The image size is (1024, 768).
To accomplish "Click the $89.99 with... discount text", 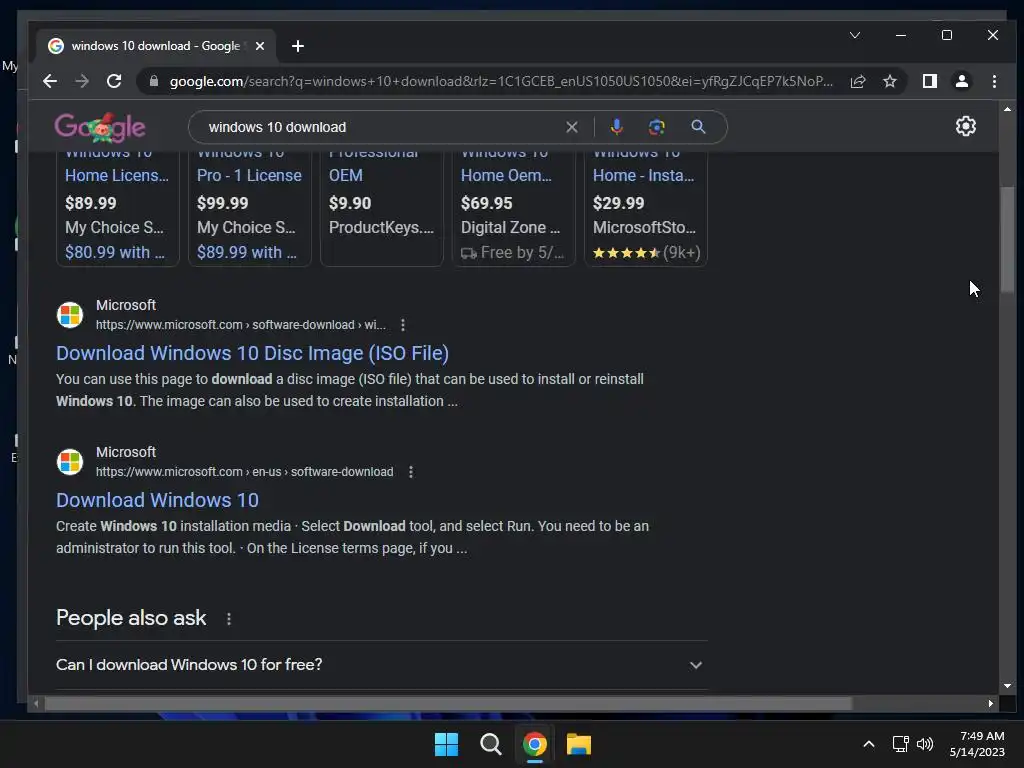I will coord(247,252).
